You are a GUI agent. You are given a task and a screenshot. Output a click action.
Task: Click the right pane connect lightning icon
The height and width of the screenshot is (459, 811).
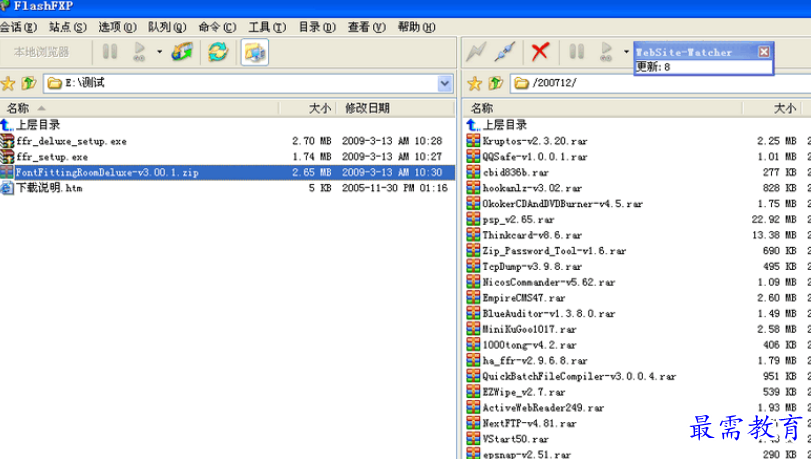(475, 52)
